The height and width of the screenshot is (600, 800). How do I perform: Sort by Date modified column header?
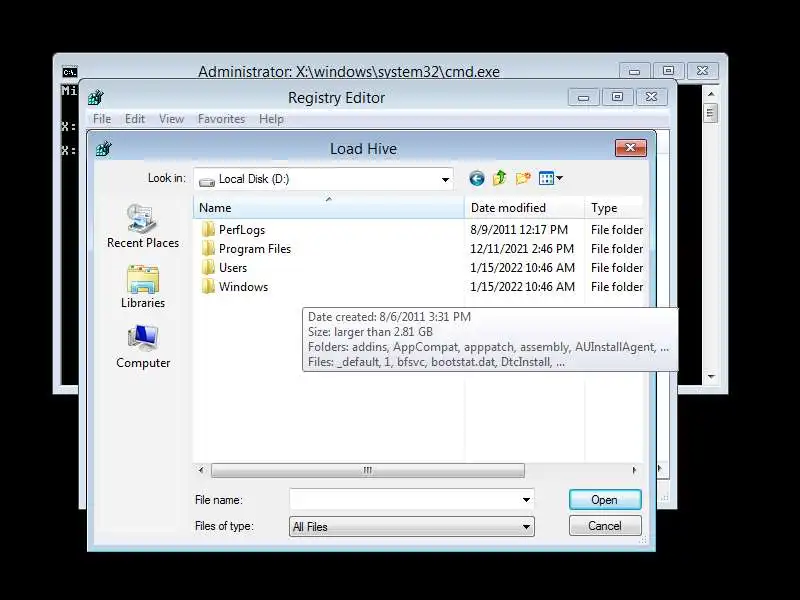point(524,208)
